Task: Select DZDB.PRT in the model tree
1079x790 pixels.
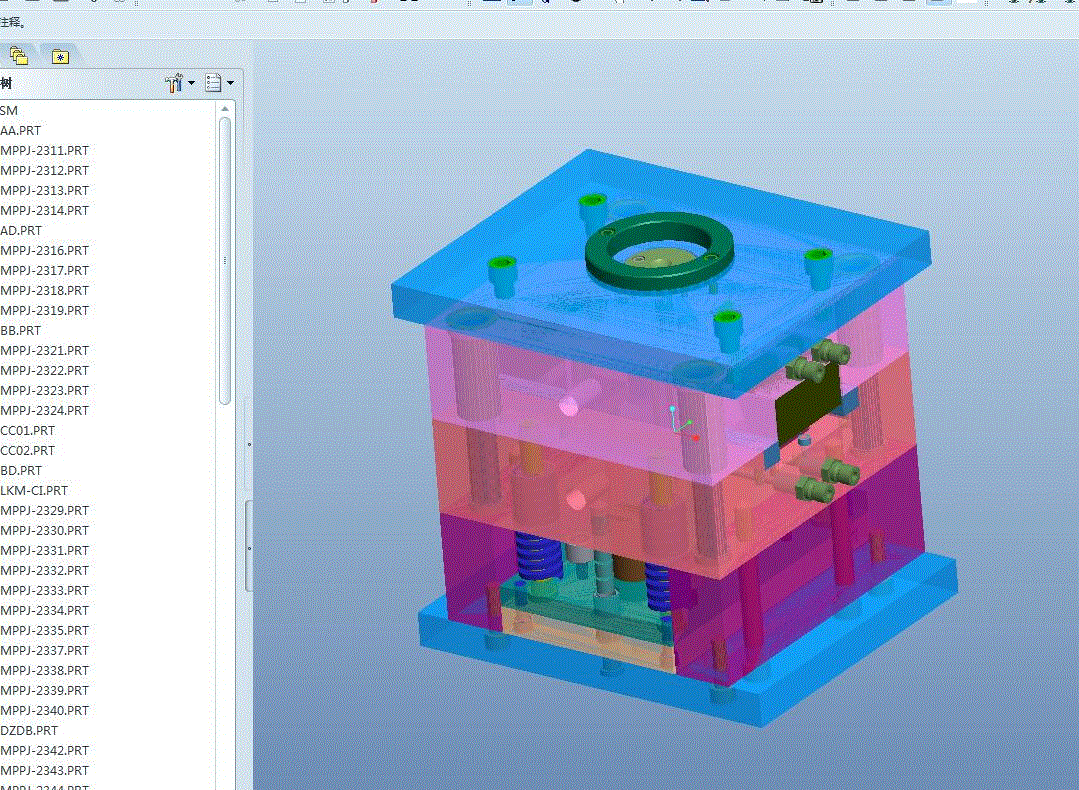Action: [x=29, y=730]
